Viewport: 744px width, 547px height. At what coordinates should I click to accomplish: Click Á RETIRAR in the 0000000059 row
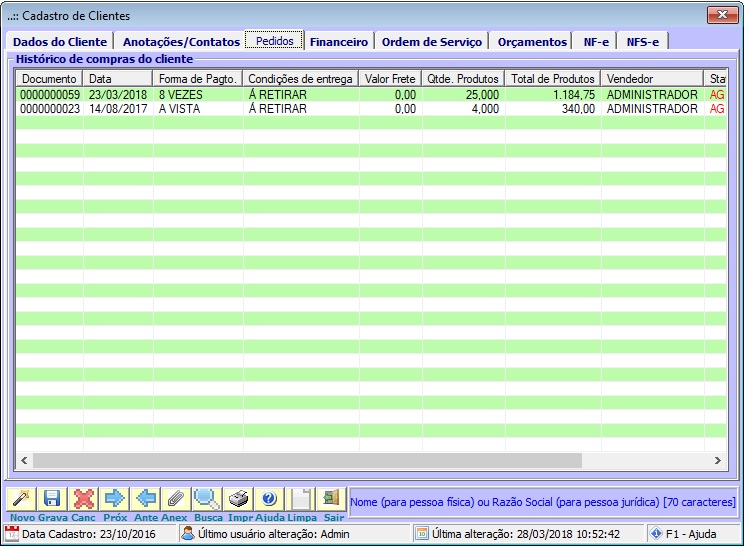pyautogui.click(x=278, y=94)
